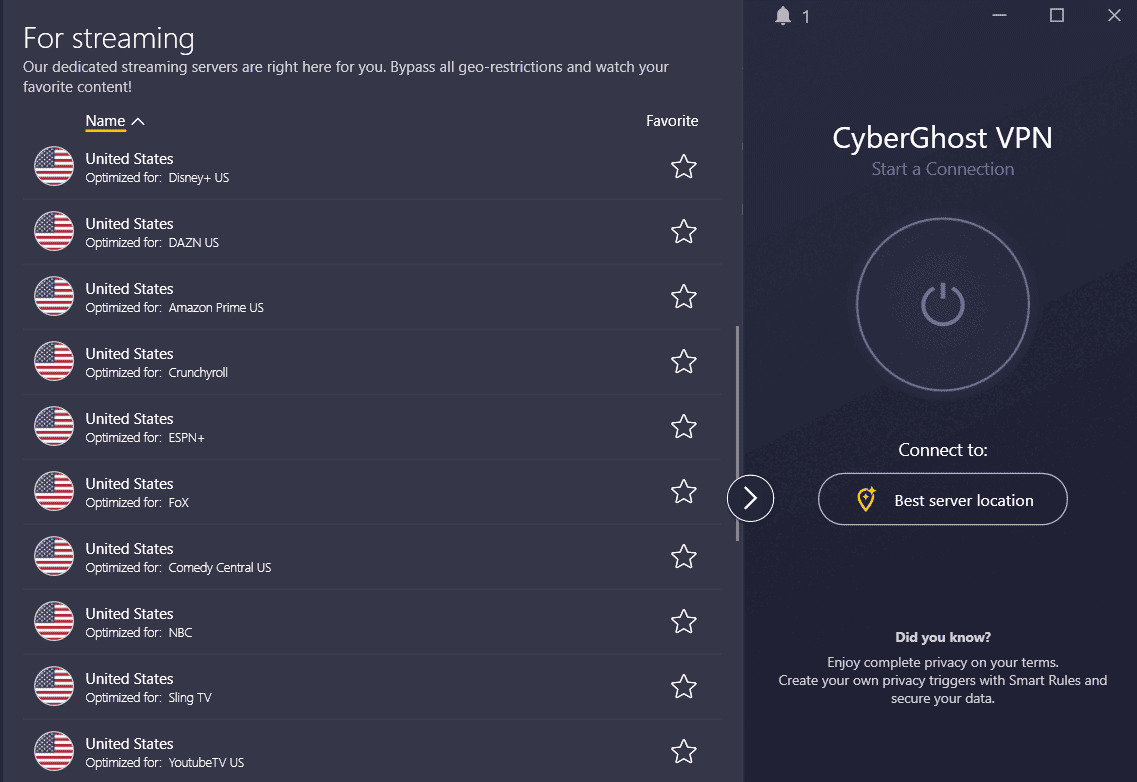Star the Comedy Central US server
1137x782 pixels.
[684, 556]
